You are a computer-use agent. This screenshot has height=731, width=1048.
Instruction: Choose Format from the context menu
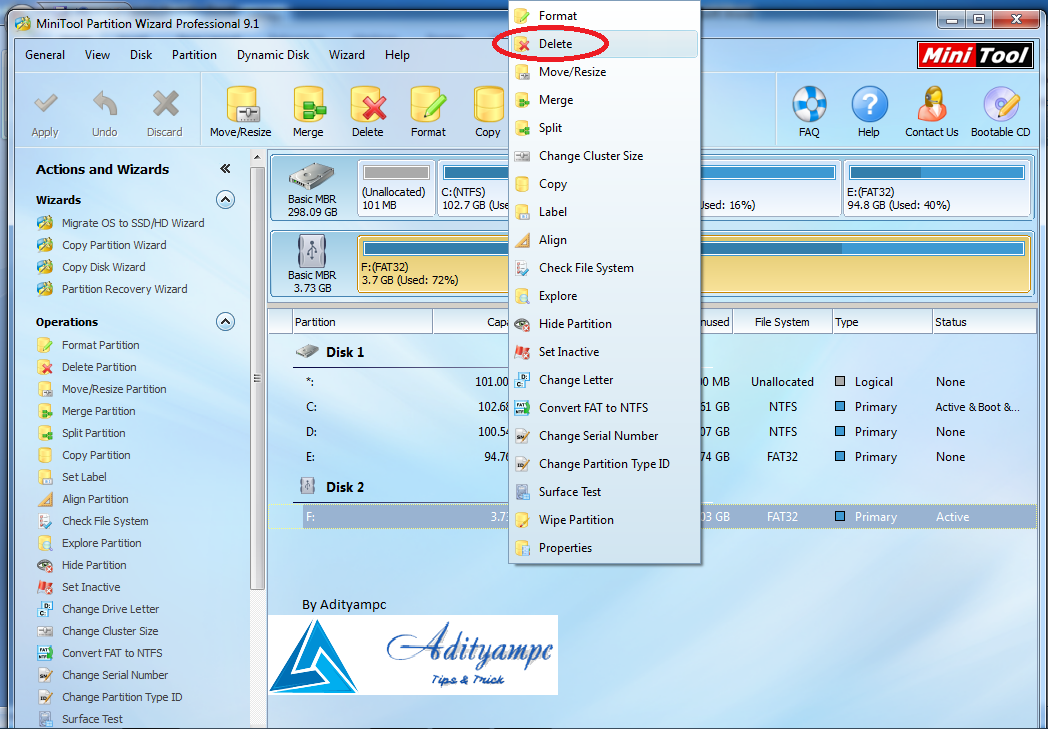click(x=605, y=16)
